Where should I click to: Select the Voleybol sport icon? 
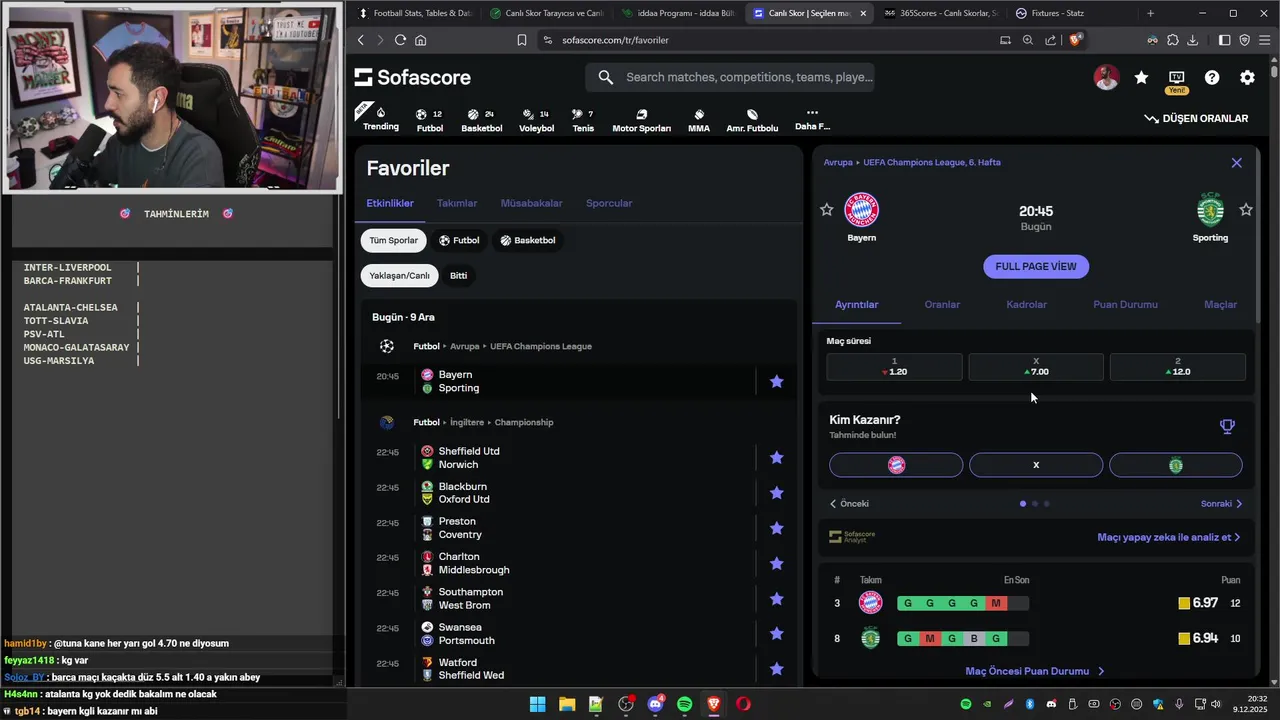tap(536, 120)
